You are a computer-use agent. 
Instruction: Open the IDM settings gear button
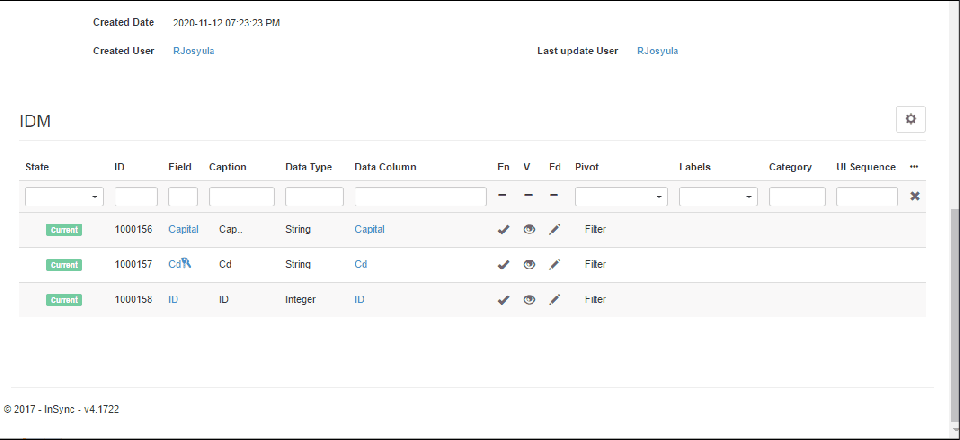pyautogui.click(x=910, y=119)
